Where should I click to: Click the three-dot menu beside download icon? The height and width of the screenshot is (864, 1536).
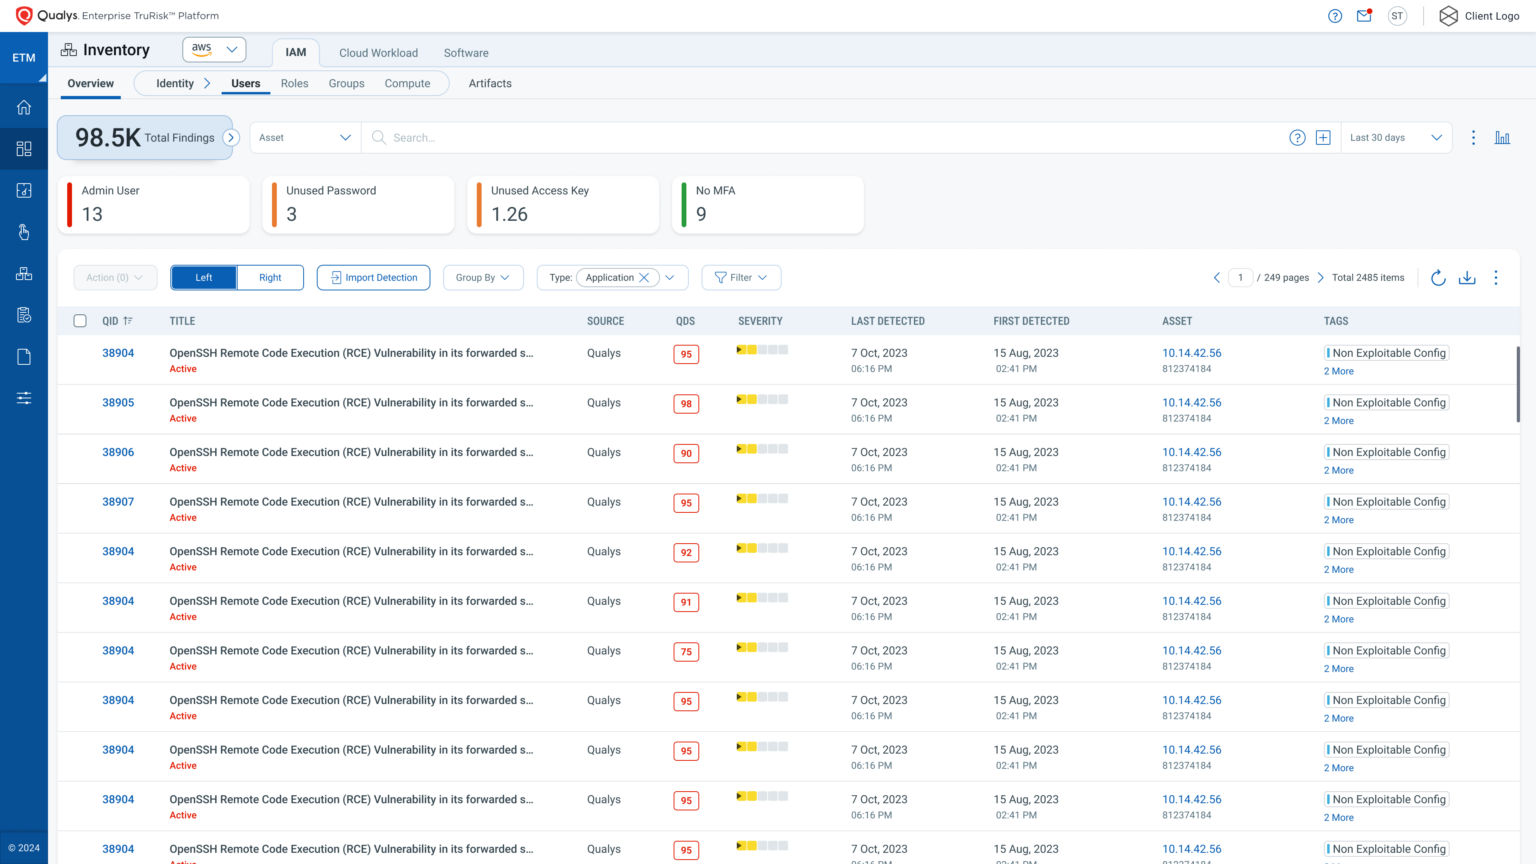click(1496, 278)
